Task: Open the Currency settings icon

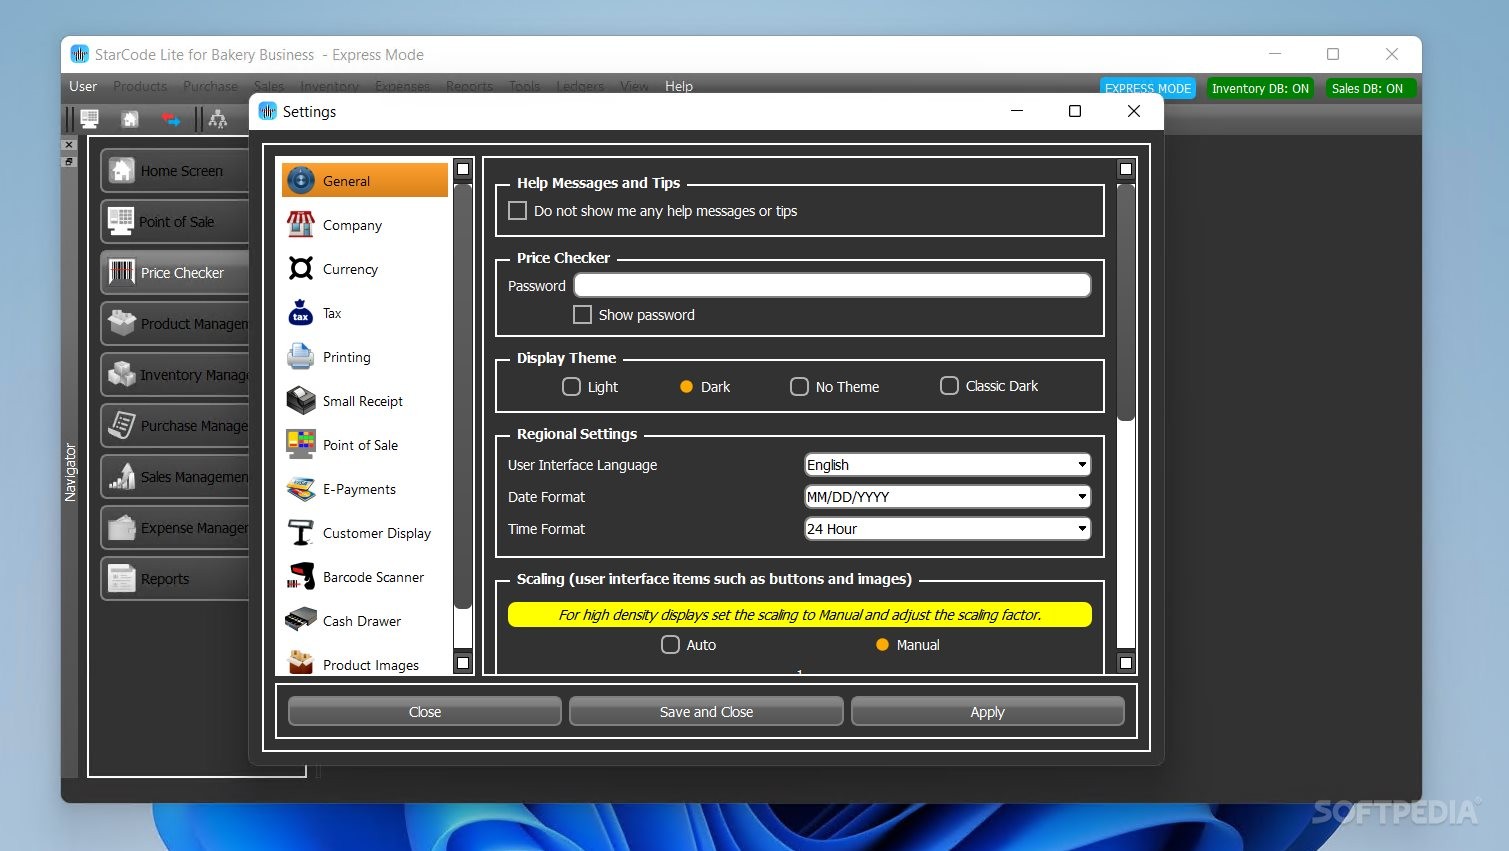Action: tap(301, 269)
